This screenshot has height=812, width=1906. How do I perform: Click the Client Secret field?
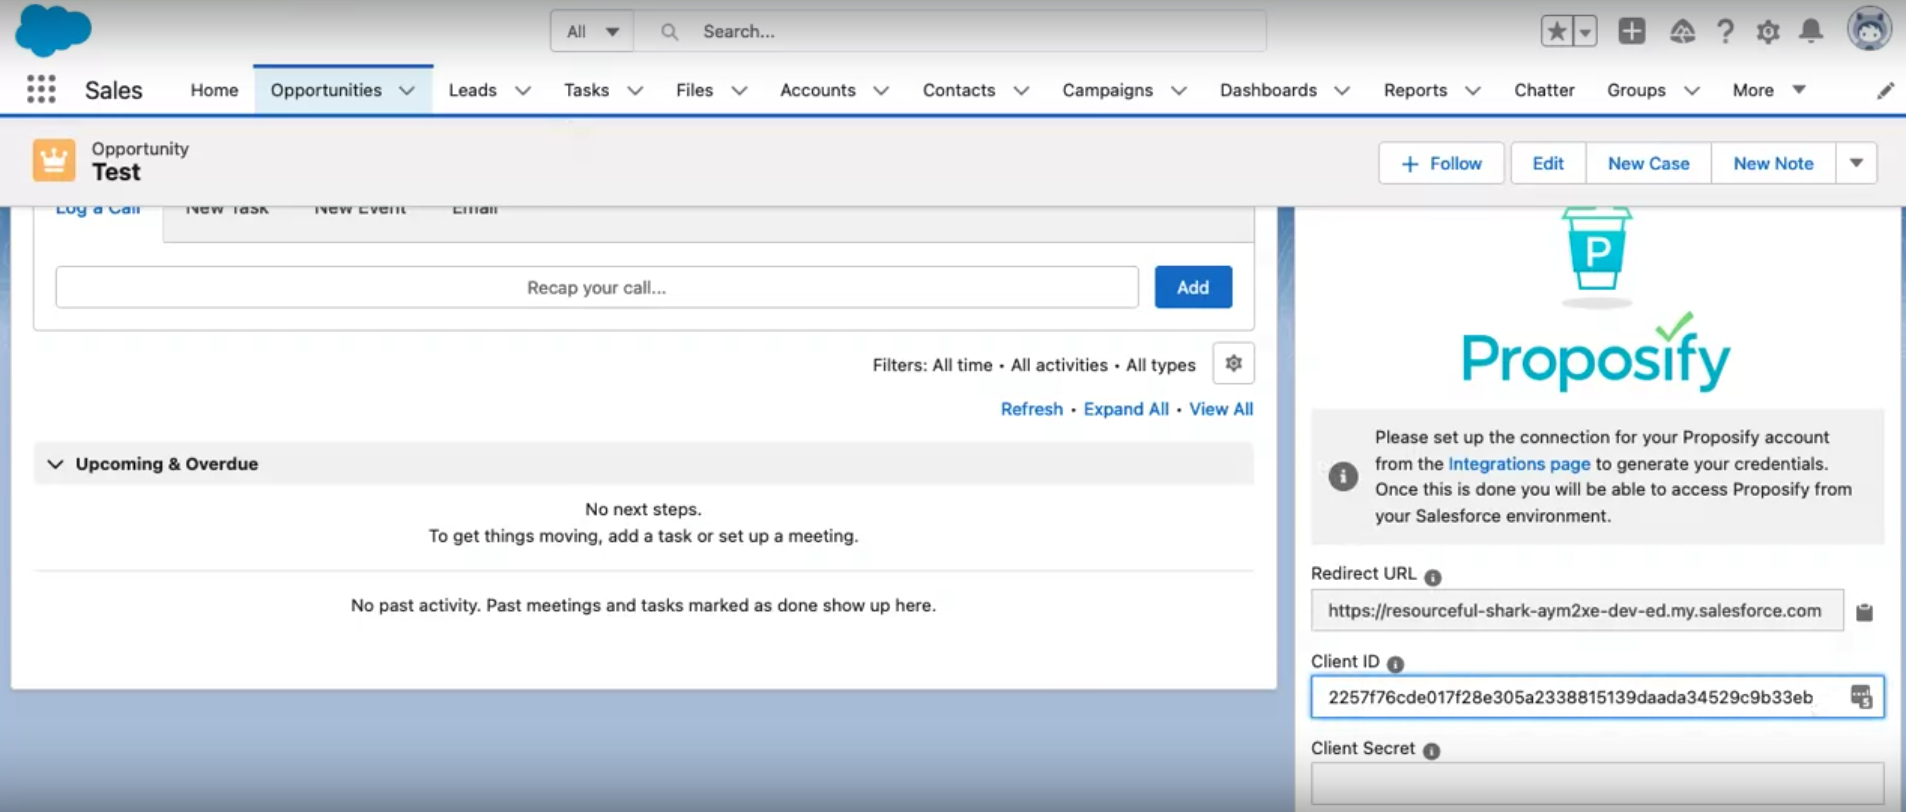coord(1597,783)
